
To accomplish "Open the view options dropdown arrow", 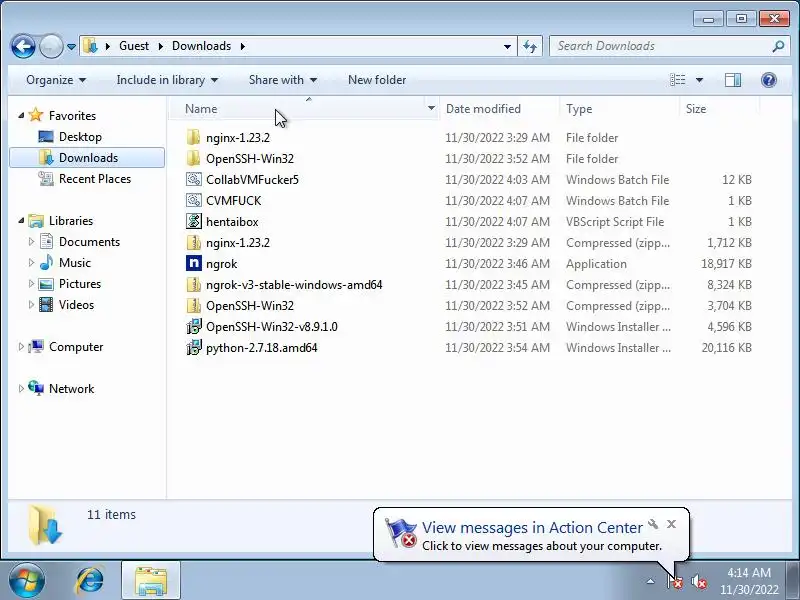I will (699, 80).
